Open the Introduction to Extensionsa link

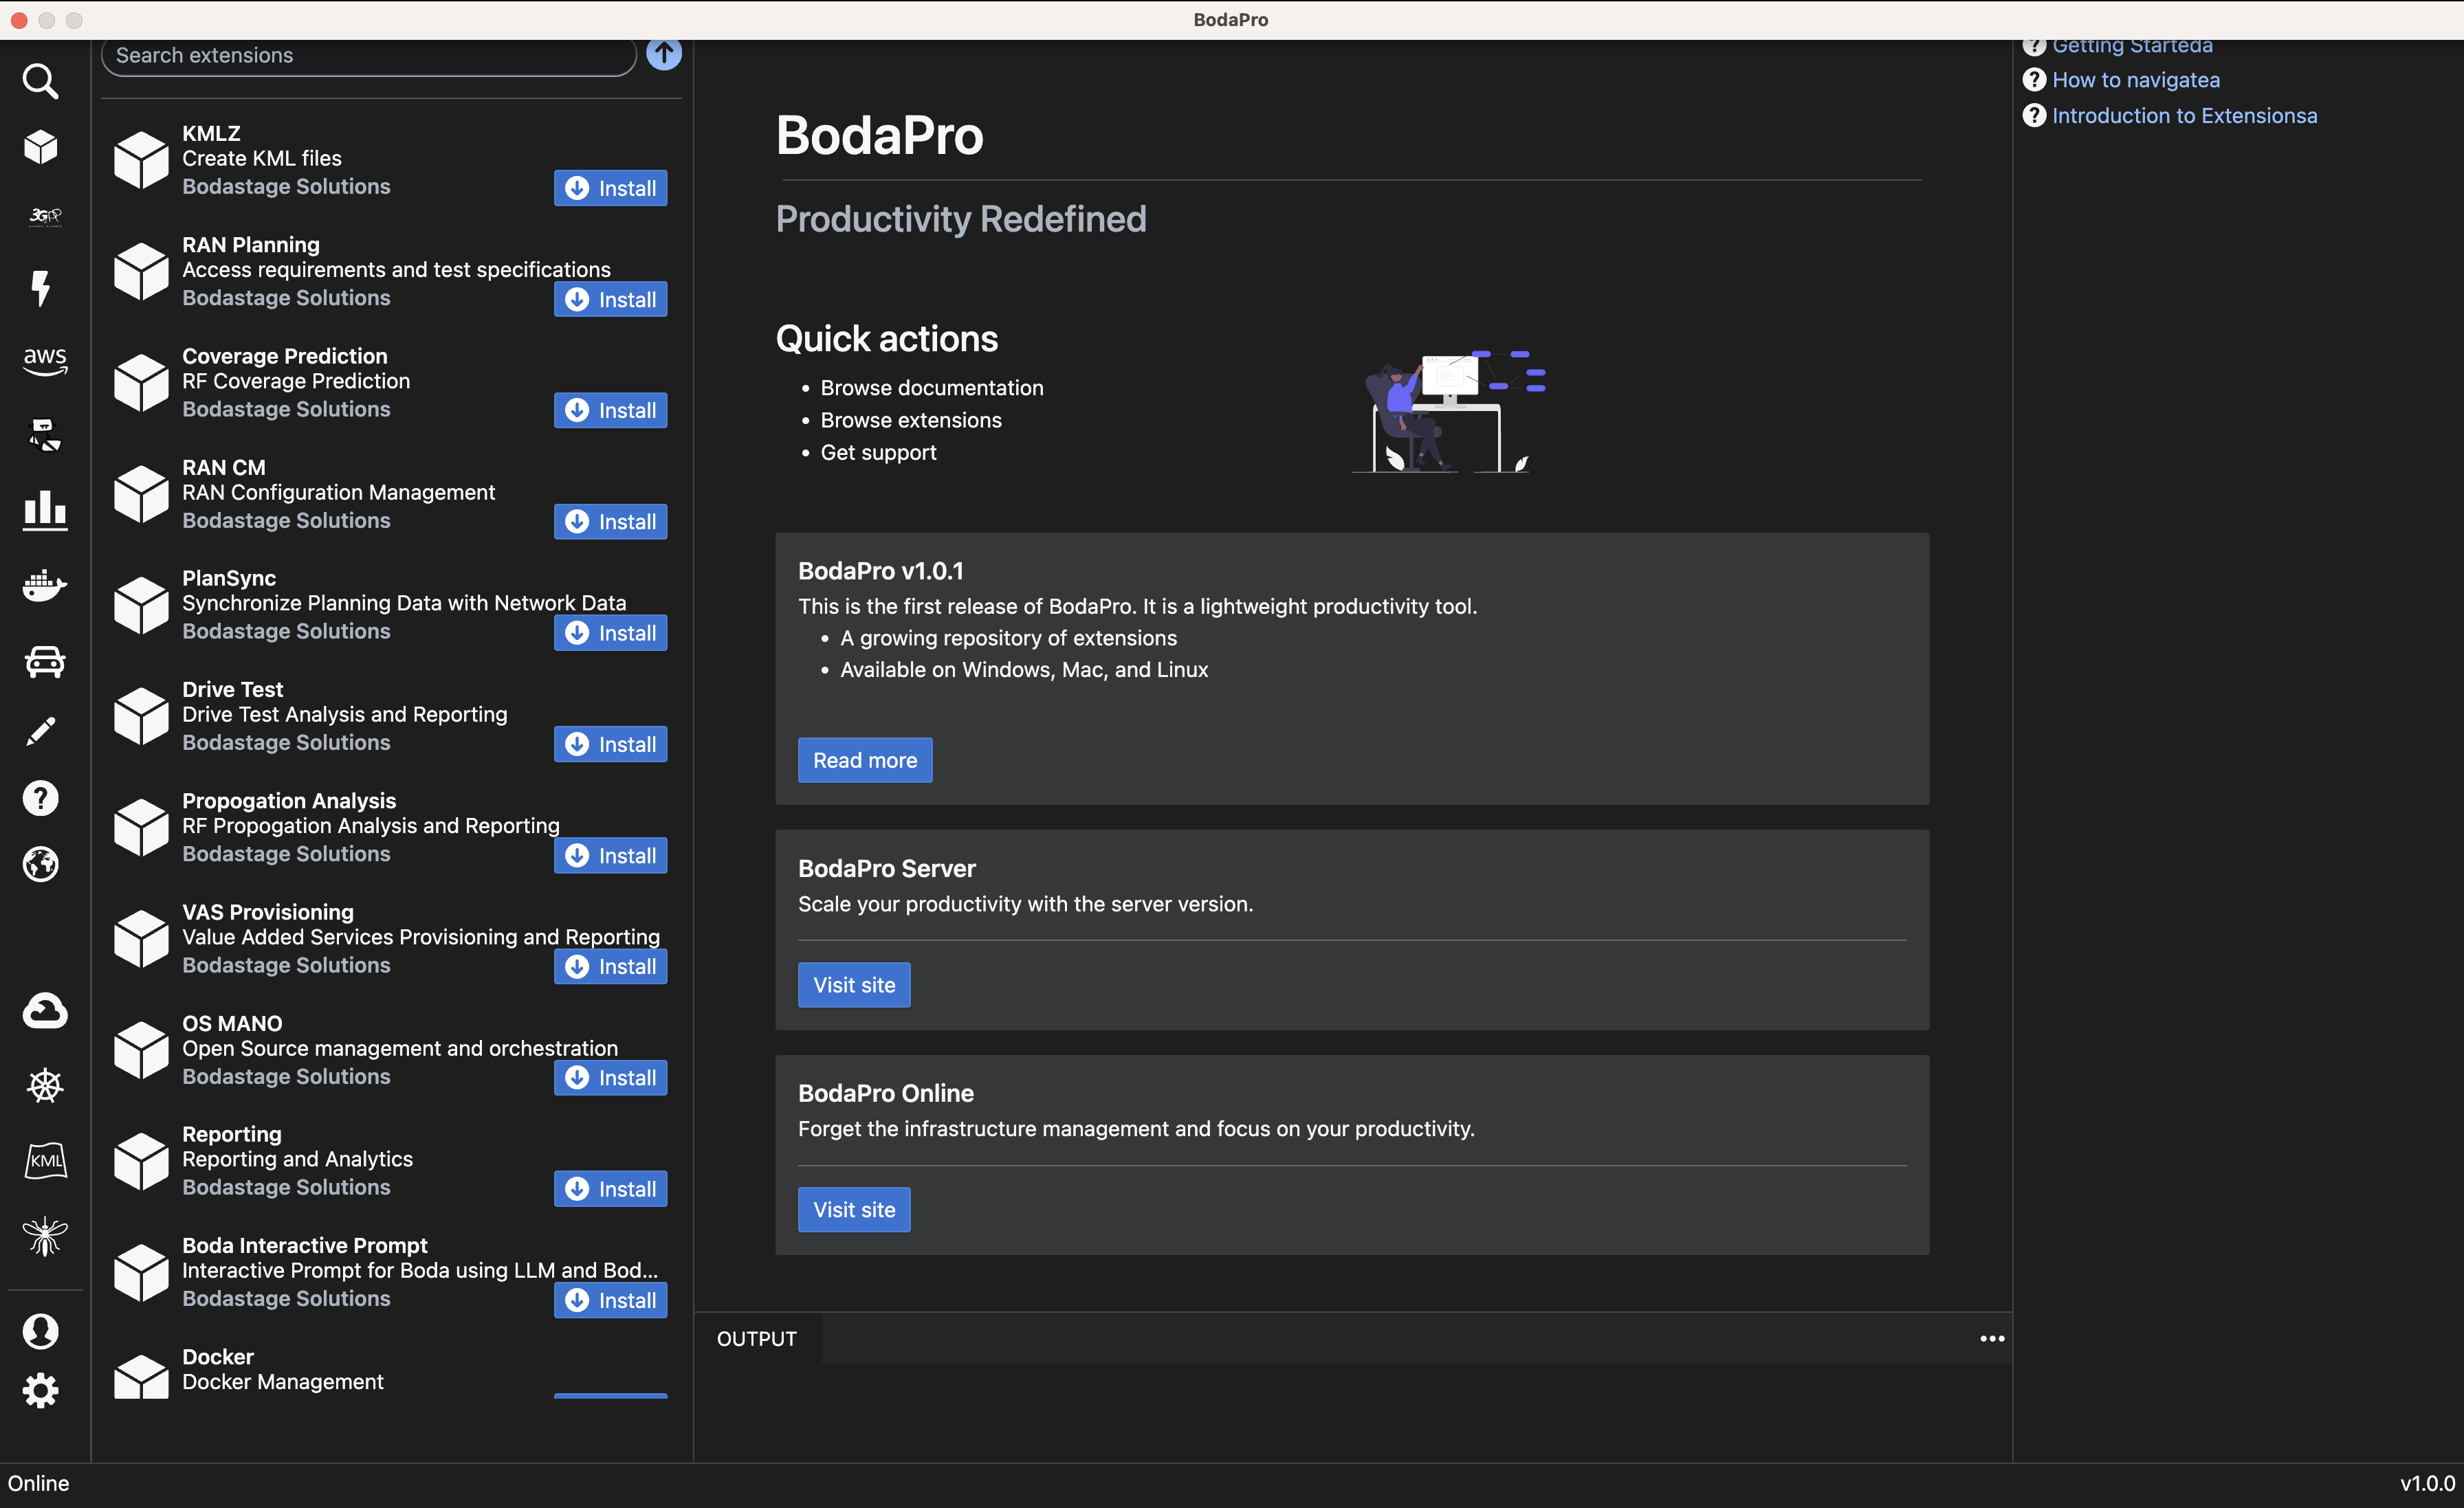(x=2184, y=116)
